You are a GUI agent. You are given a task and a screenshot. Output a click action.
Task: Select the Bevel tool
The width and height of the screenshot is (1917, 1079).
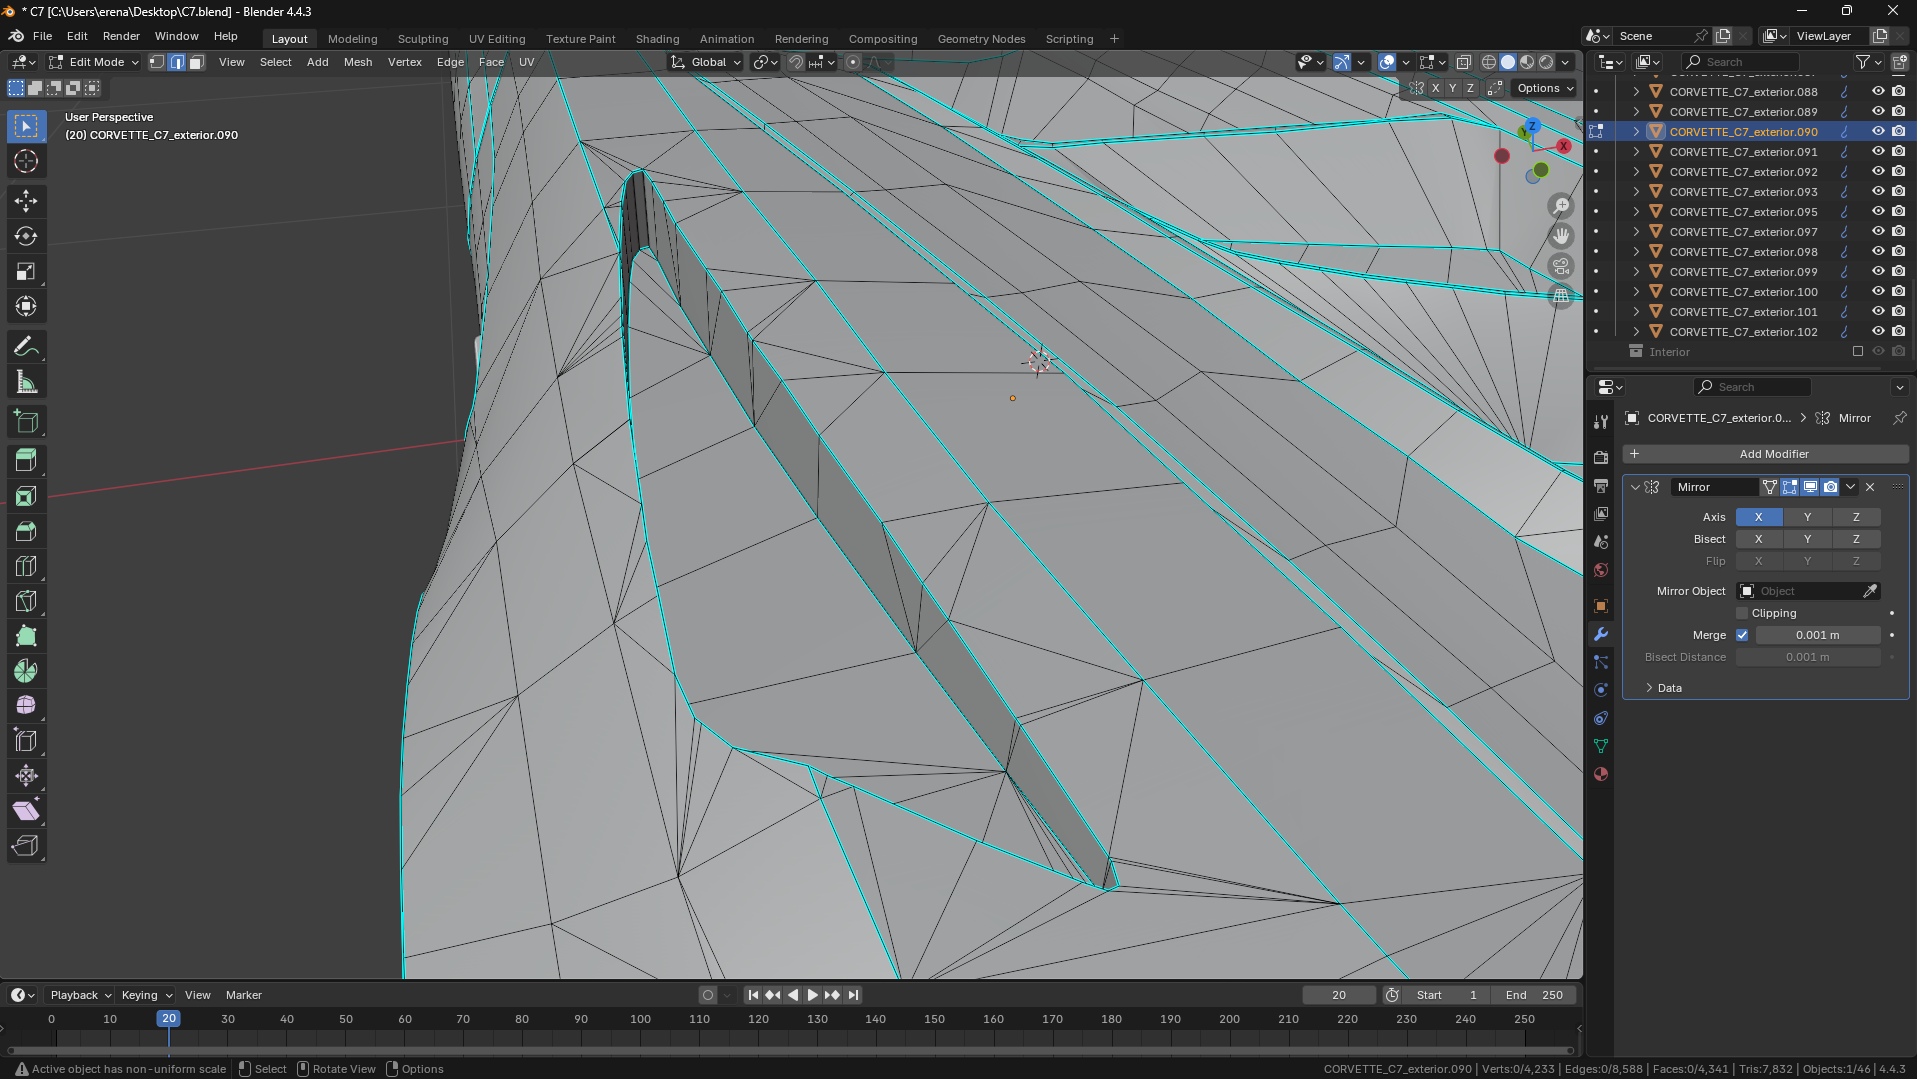tap(26, 531)
